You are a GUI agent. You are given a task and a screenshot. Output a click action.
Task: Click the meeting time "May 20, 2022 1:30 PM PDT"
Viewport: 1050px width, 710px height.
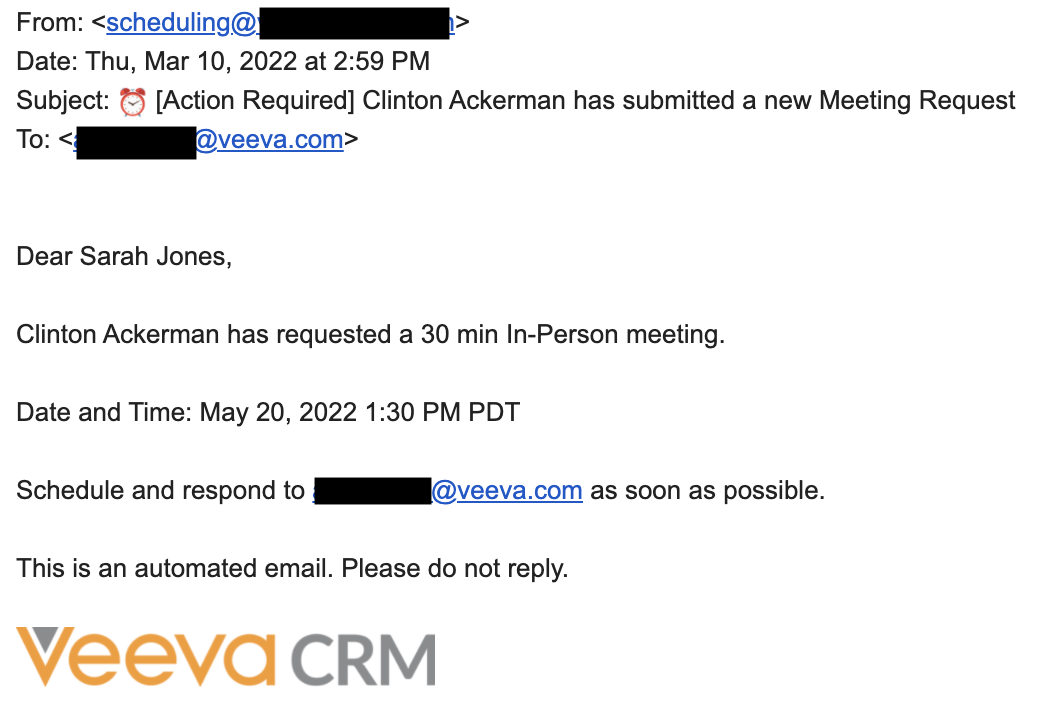point(360,413)
